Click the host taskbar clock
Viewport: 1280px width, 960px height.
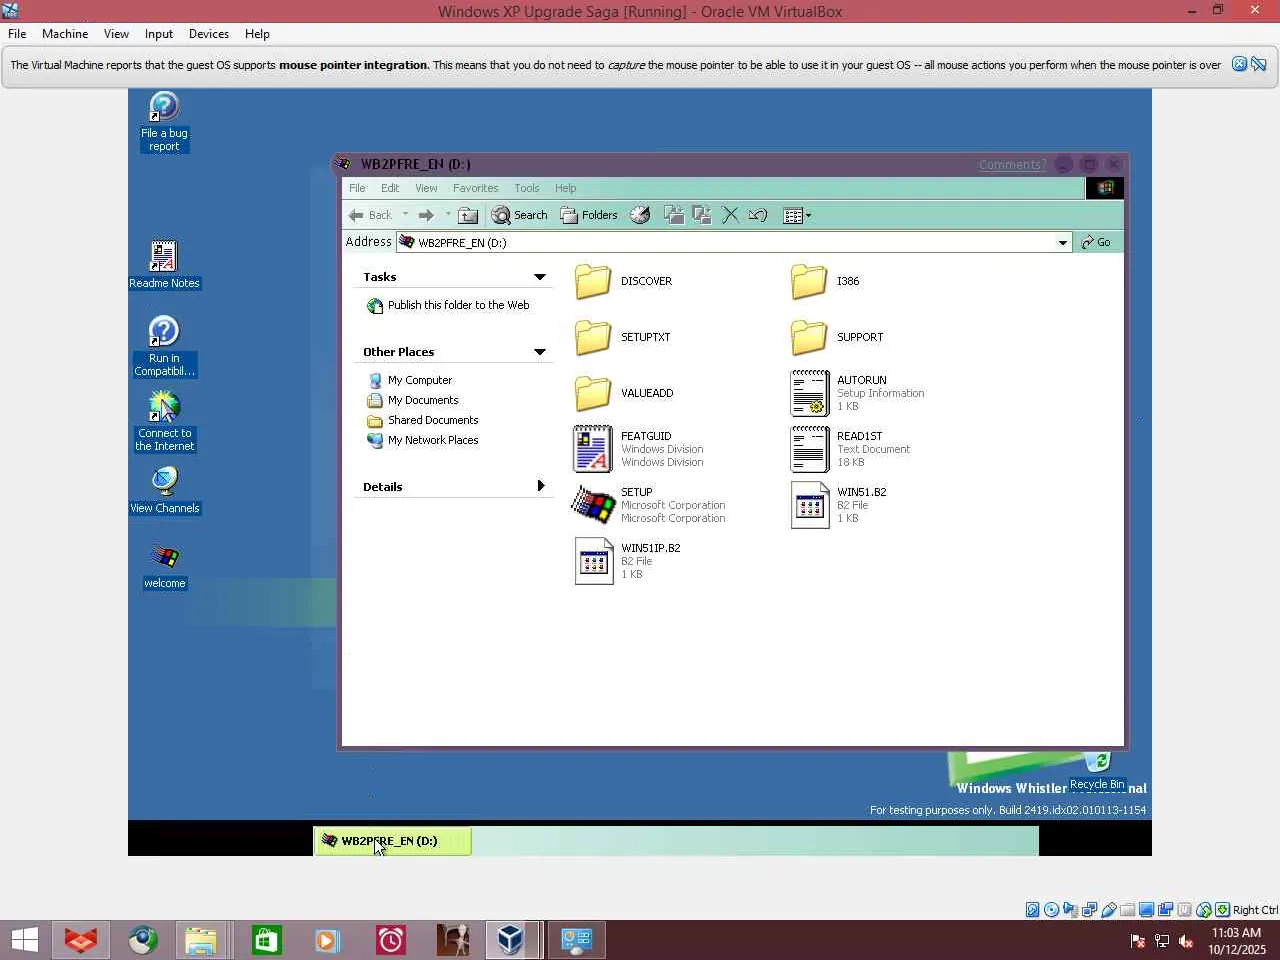pyautogui.click(x=1237, y=941)
